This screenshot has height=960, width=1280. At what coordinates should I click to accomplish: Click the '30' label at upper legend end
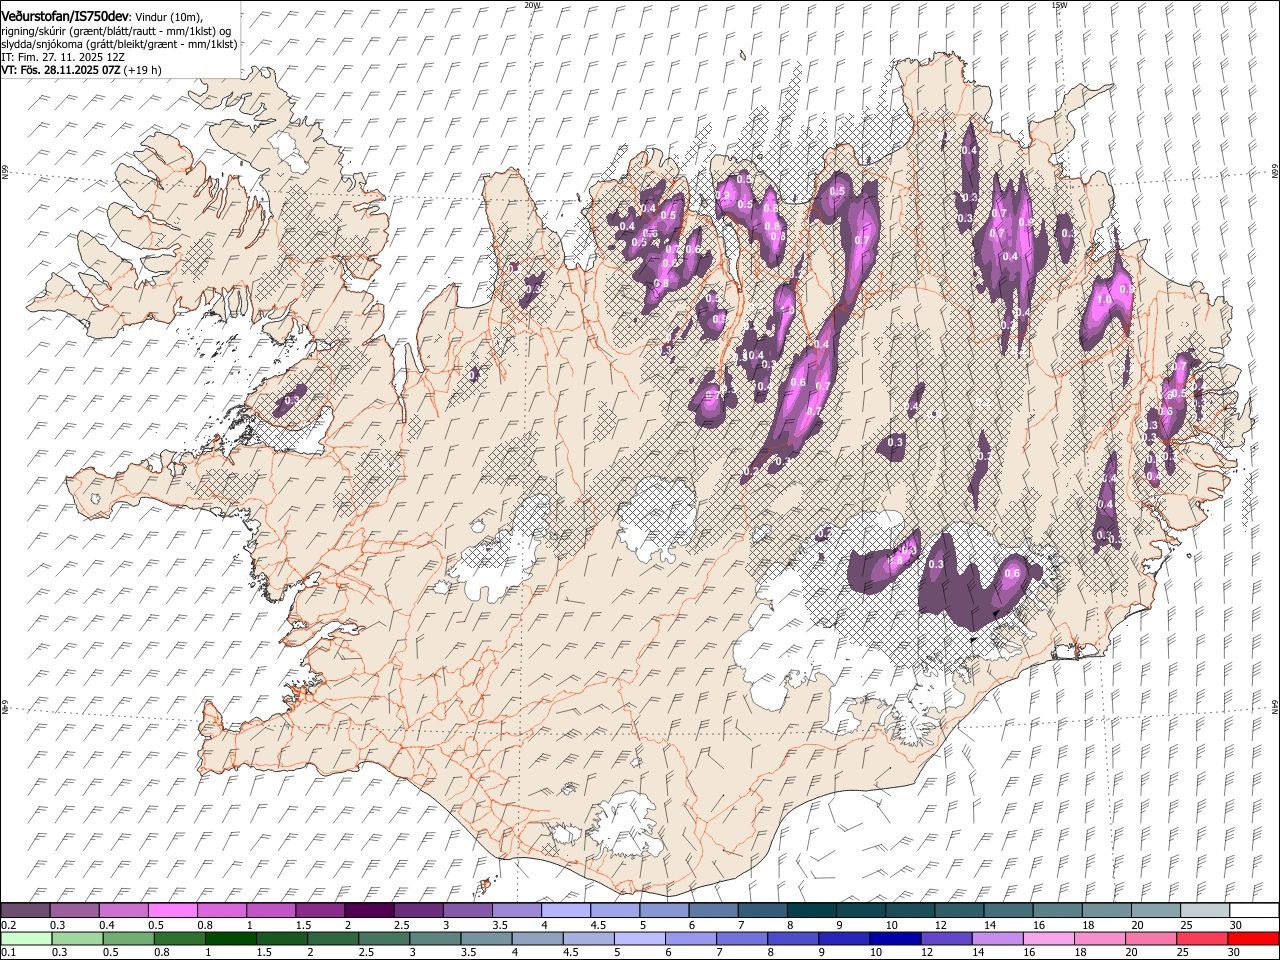click(x=1236, y=925)
